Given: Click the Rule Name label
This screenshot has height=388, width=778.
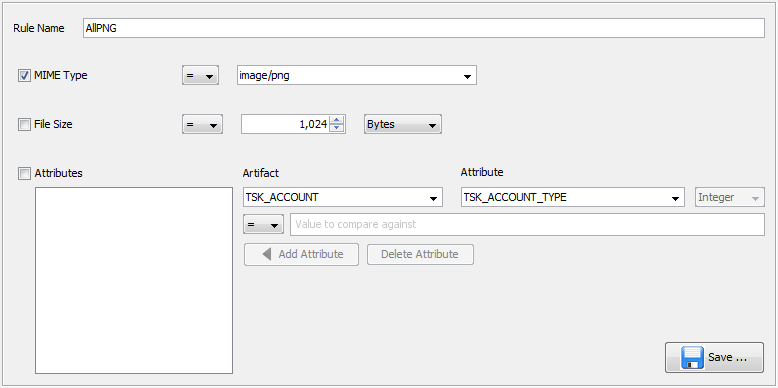Looking at the screenshot, I should click(39, 28).
